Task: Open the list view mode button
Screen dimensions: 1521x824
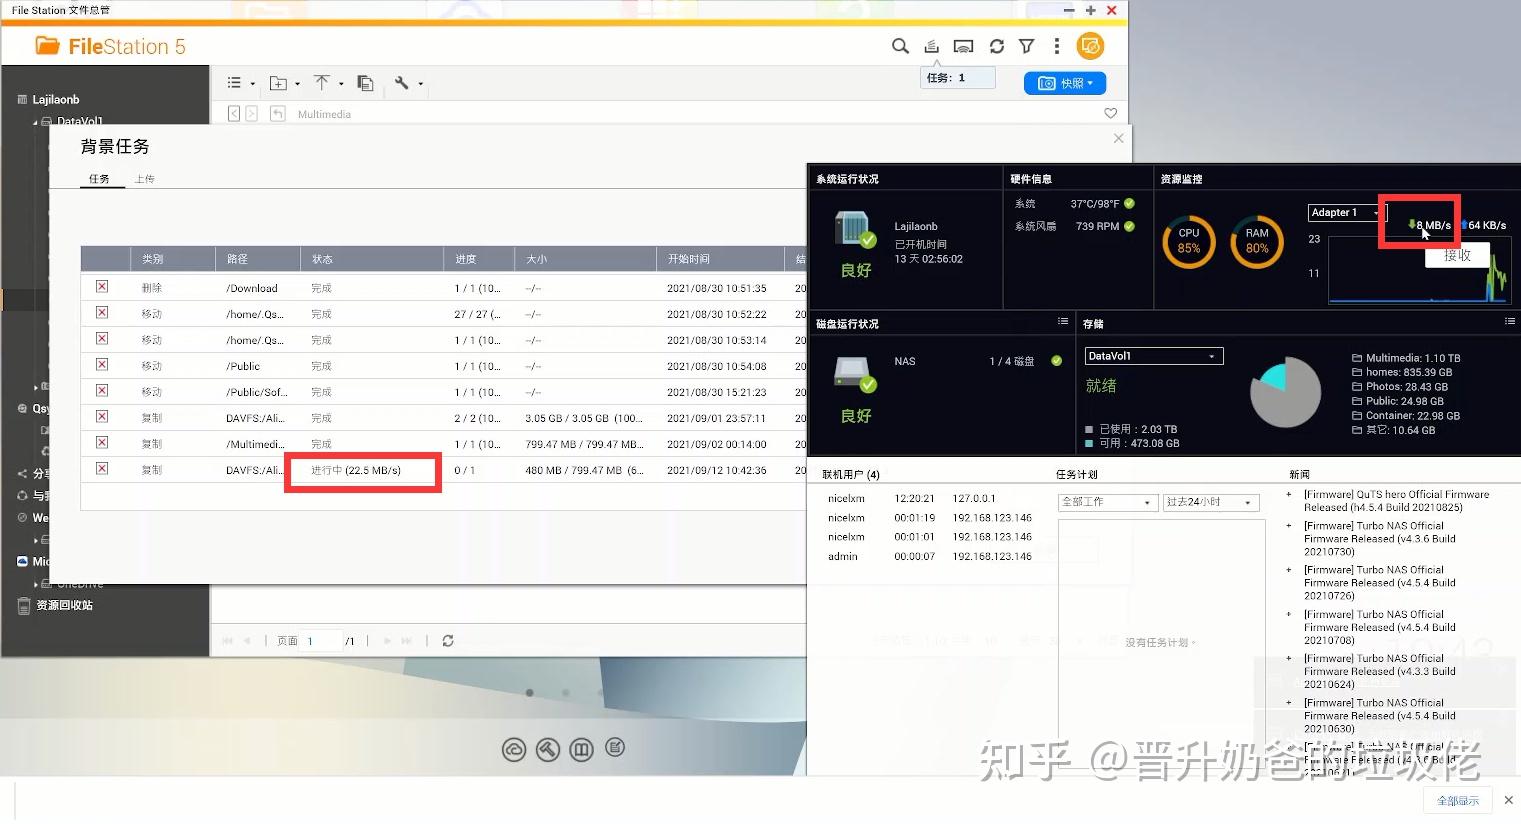Action: coord(234,83)
